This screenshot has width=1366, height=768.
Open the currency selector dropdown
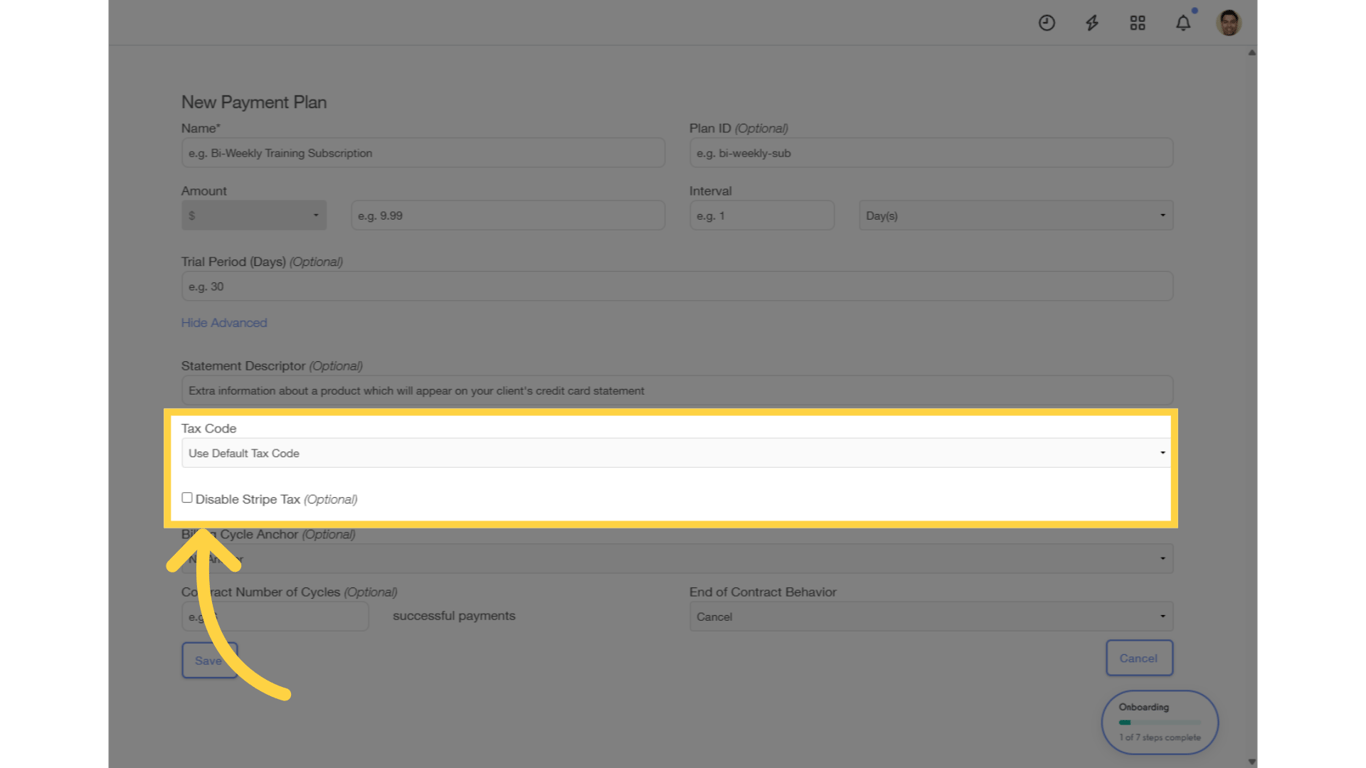[x=253, y=215]
